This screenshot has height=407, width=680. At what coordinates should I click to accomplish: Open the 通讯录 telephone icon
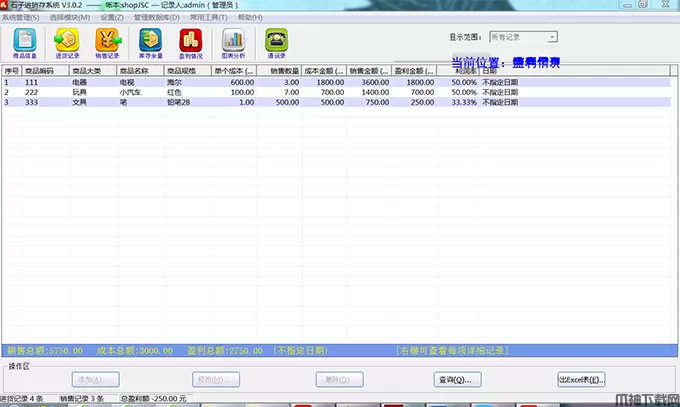click(275, 42)
